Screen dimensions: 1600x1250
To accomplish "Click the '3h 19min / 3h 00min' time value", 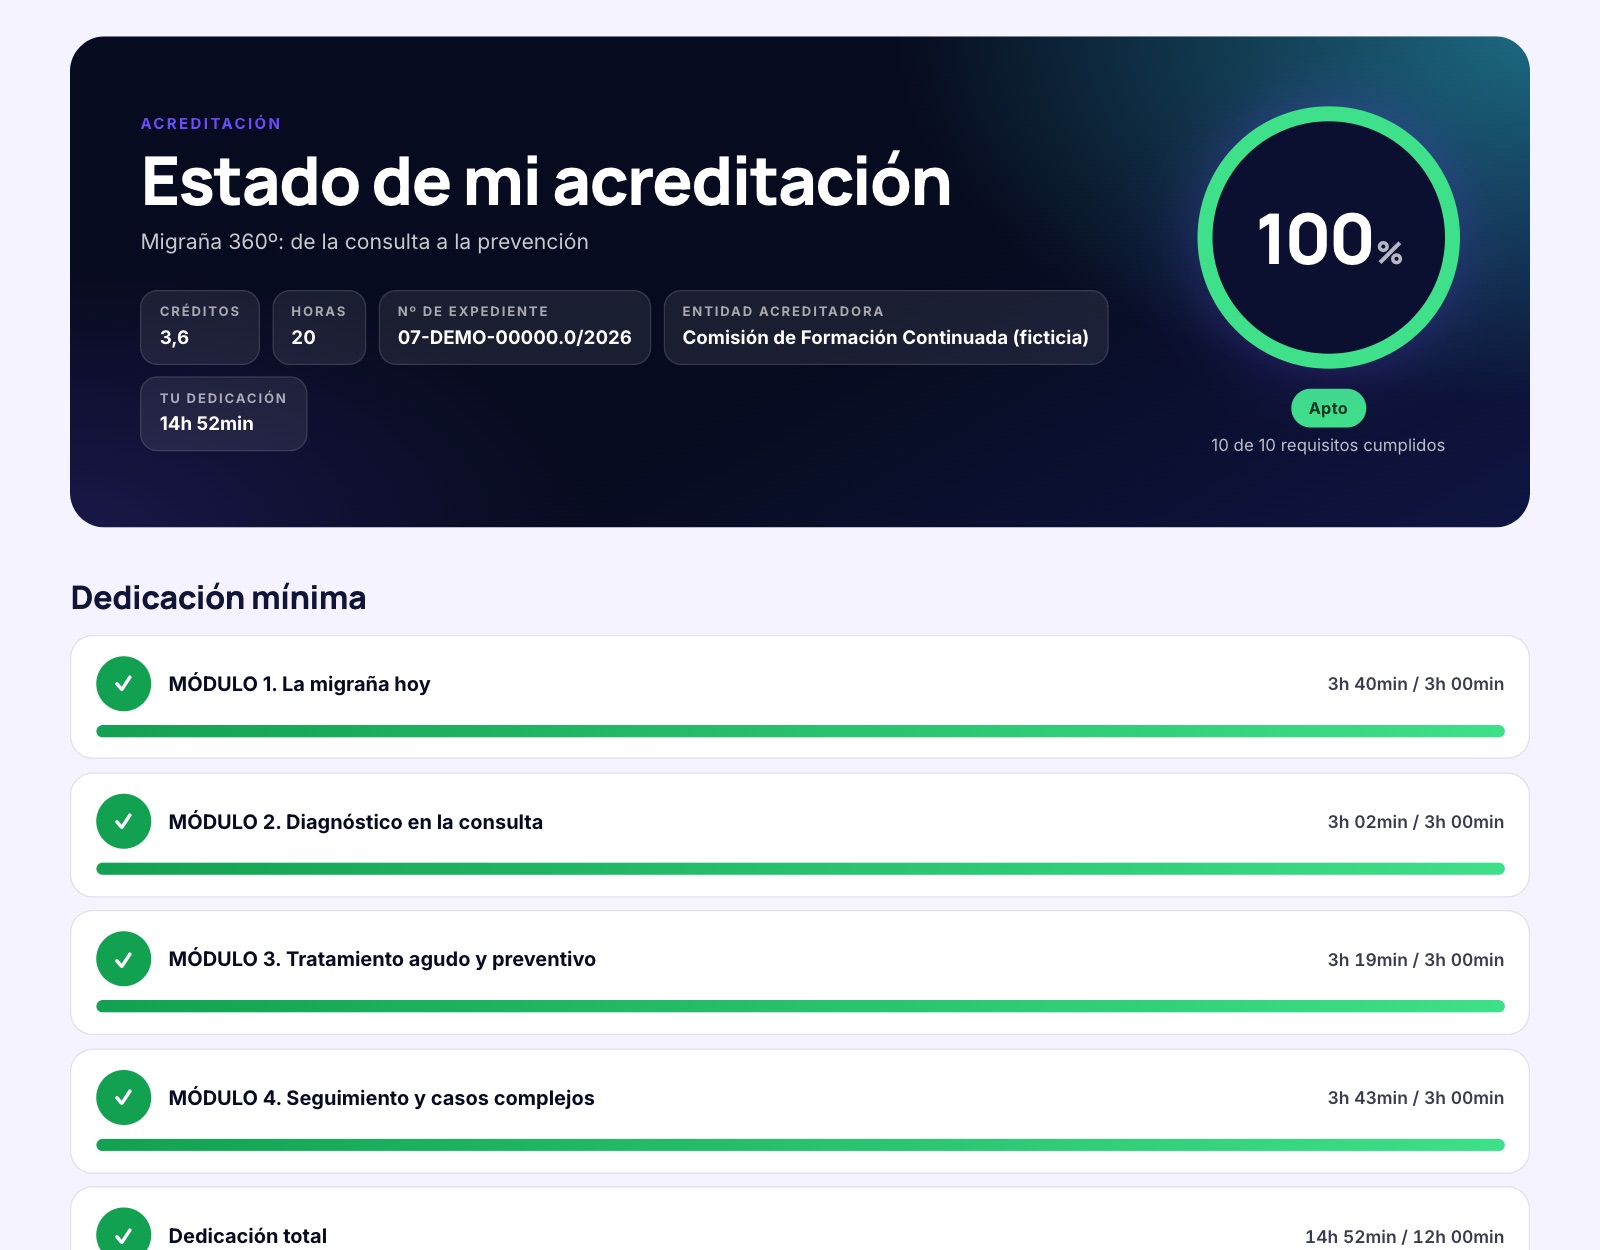I will [x=1415, y=960].
